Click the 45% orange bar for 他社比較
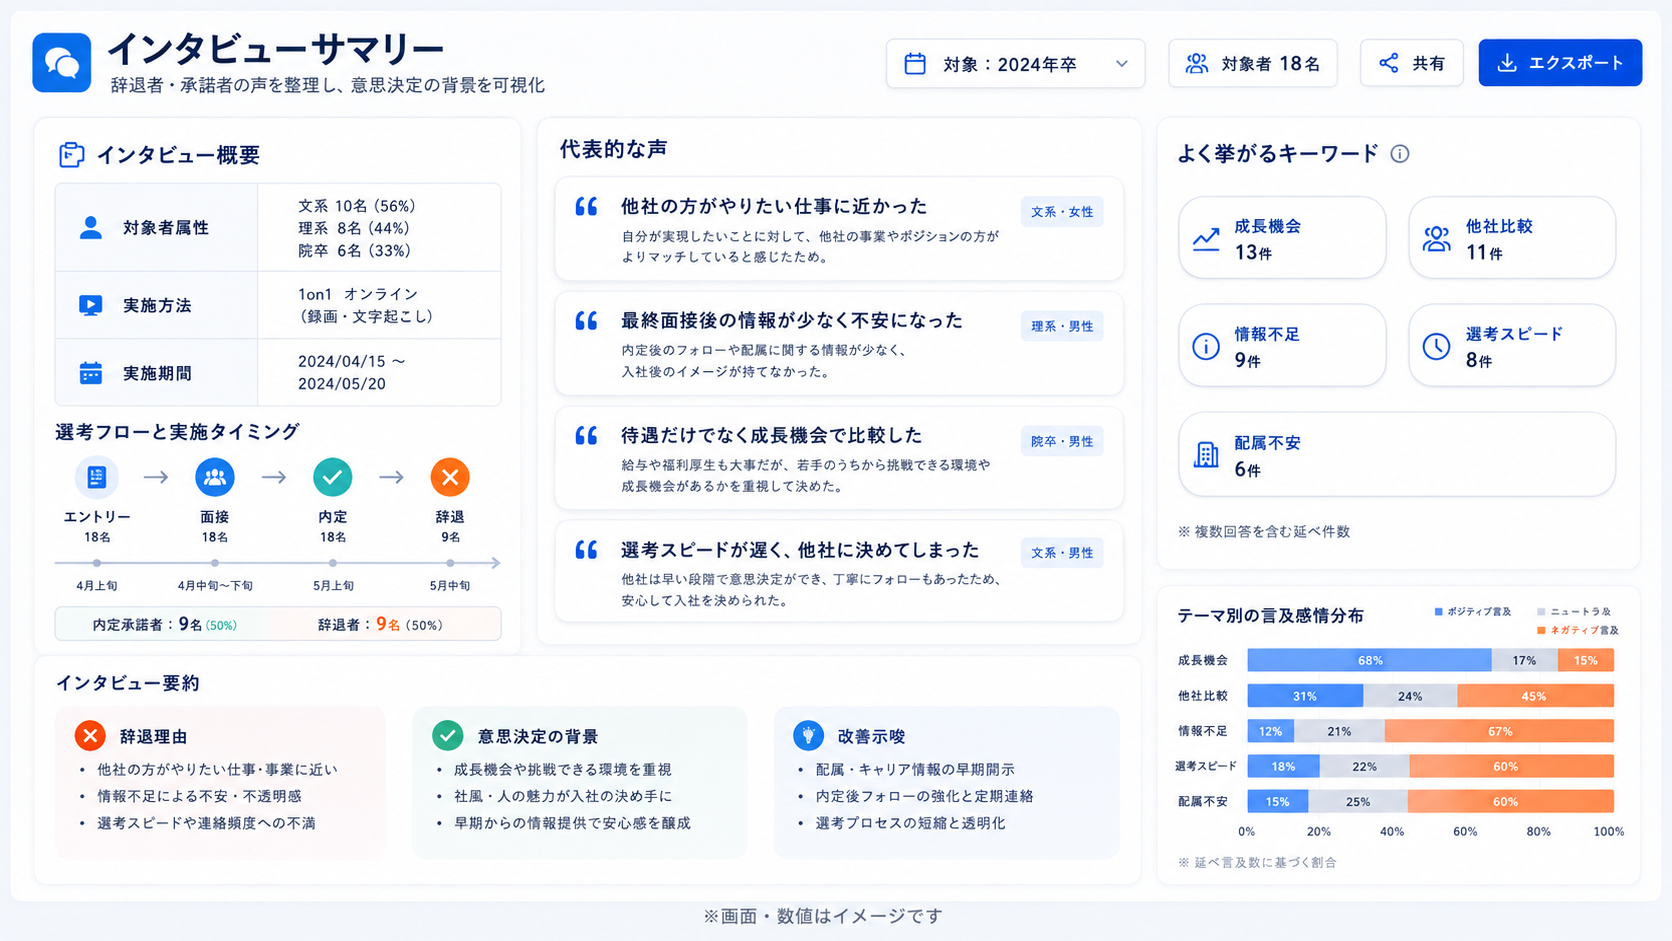1672x941 pixels. point(1535,696)
